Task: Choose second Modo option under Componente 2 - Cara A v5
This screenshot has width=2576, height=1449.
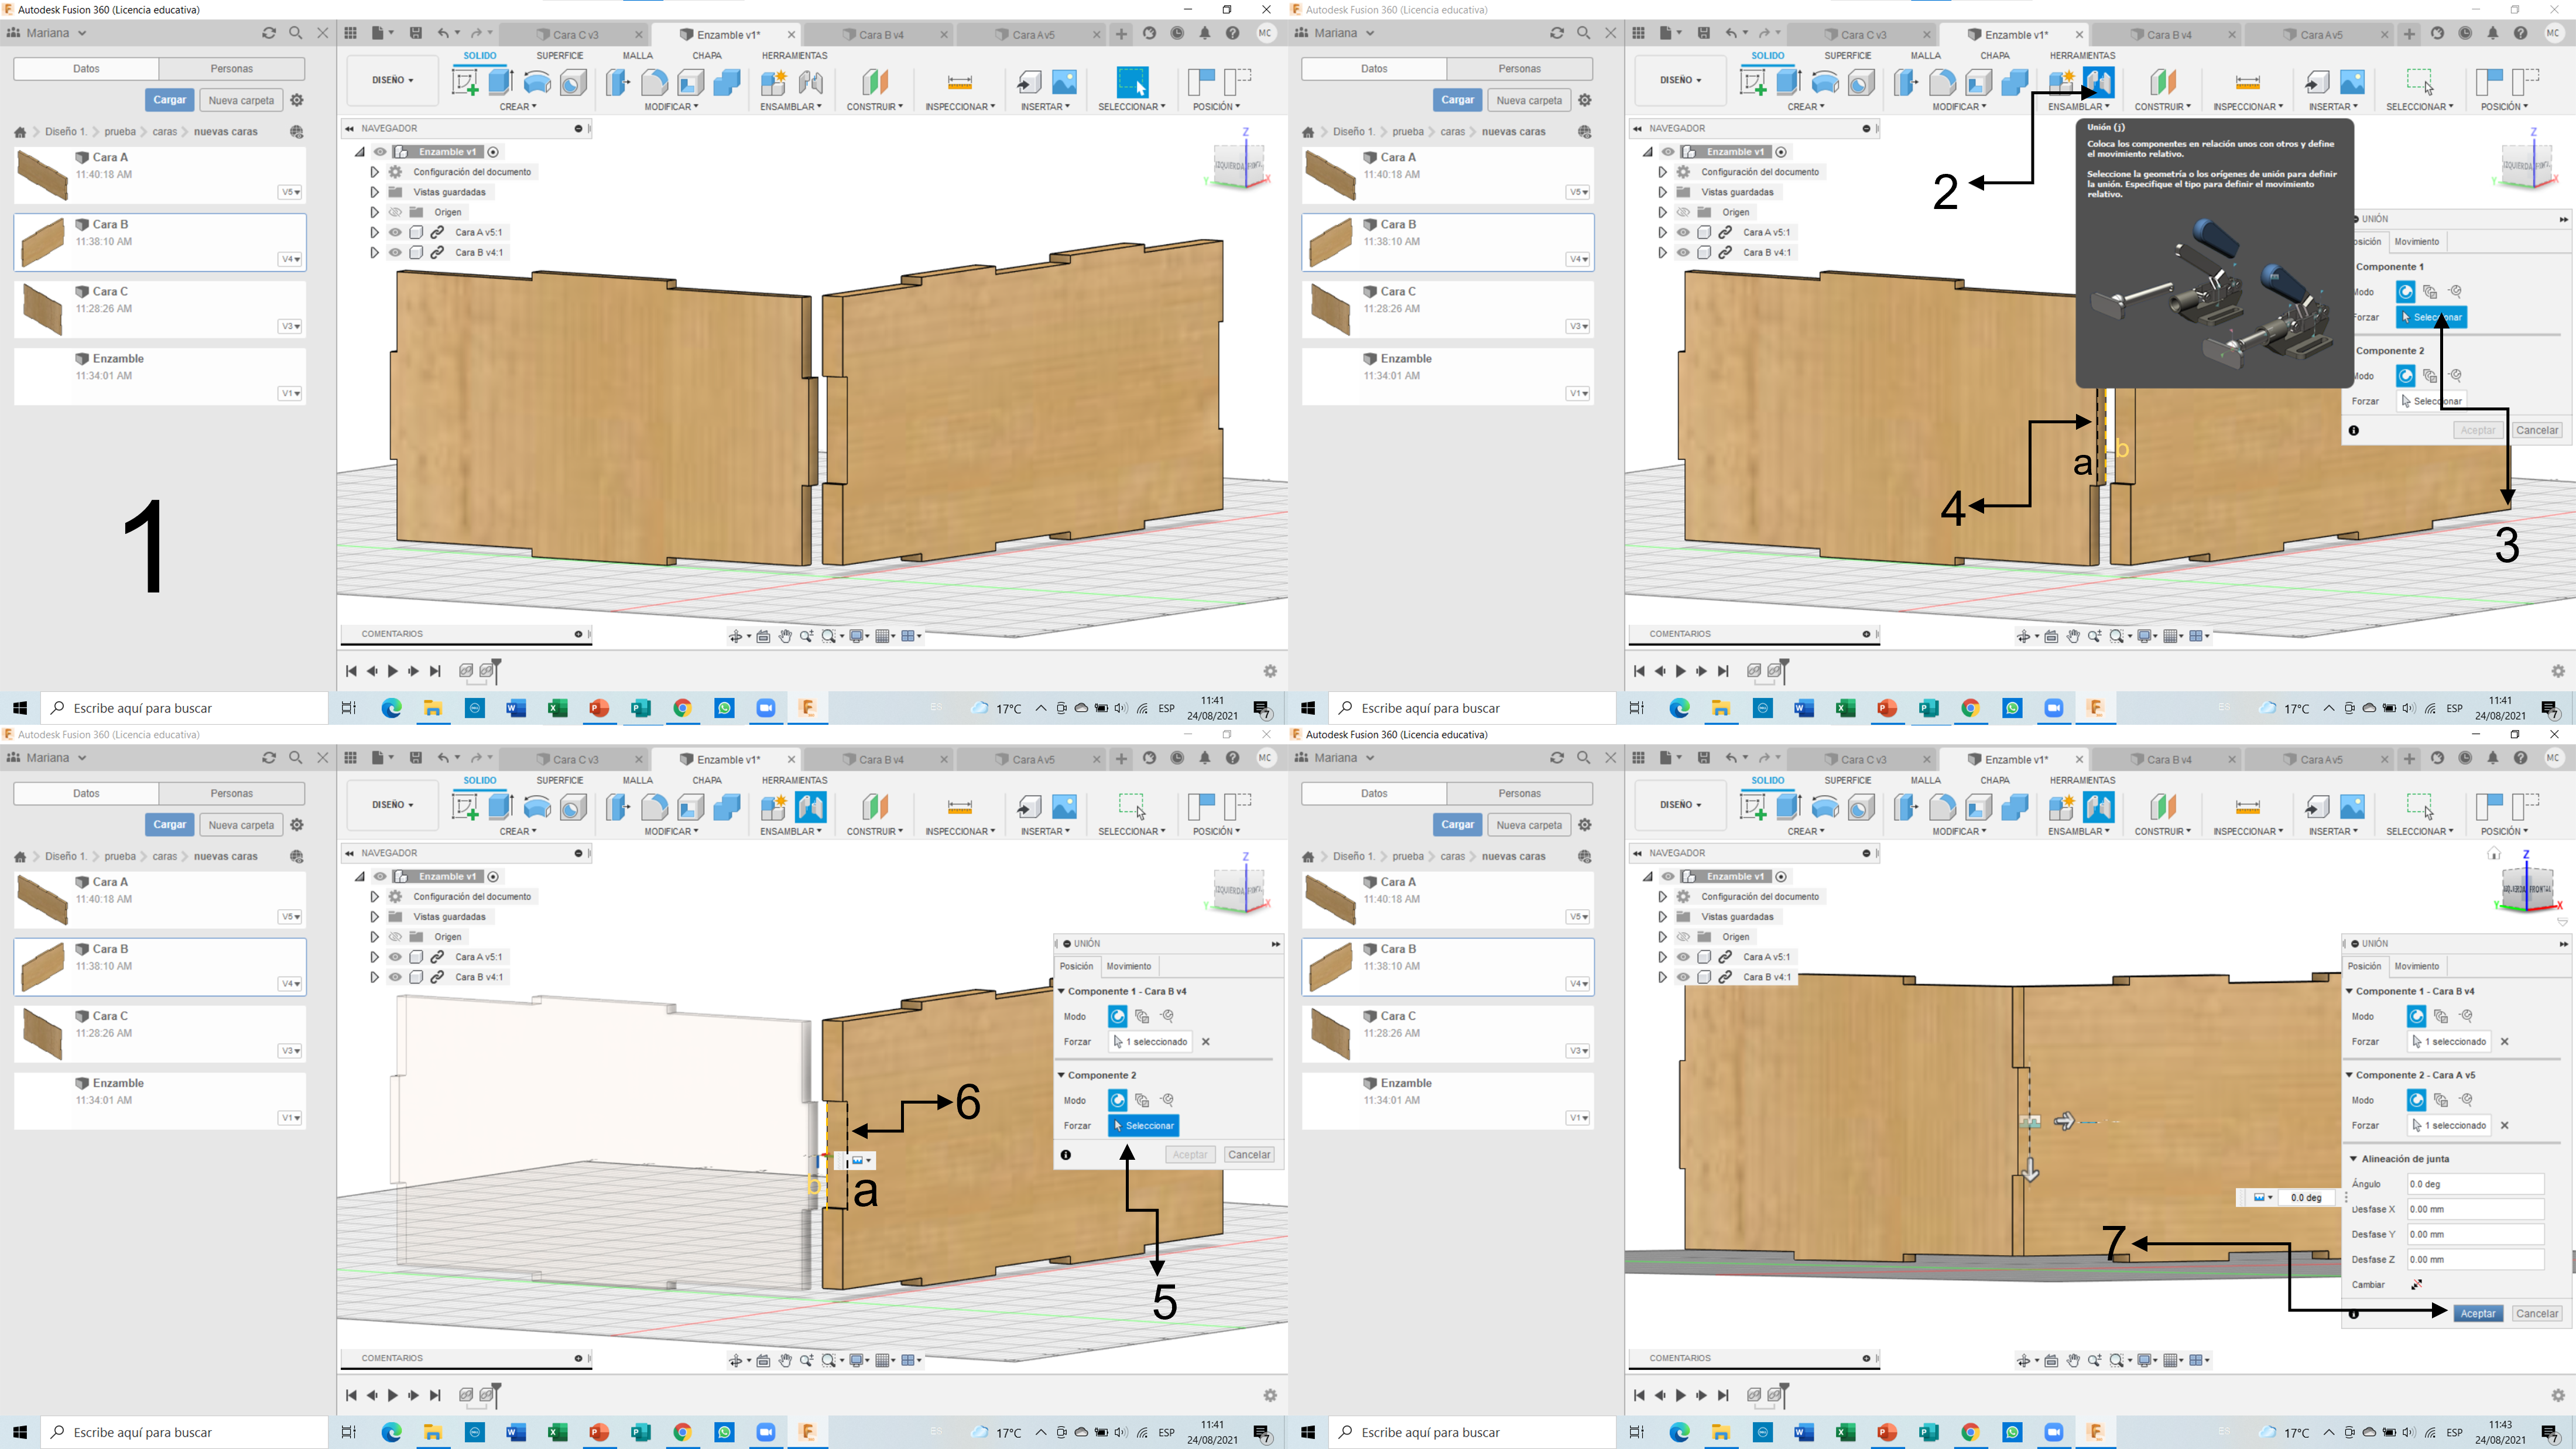Action: [x=2441, y=1100]
